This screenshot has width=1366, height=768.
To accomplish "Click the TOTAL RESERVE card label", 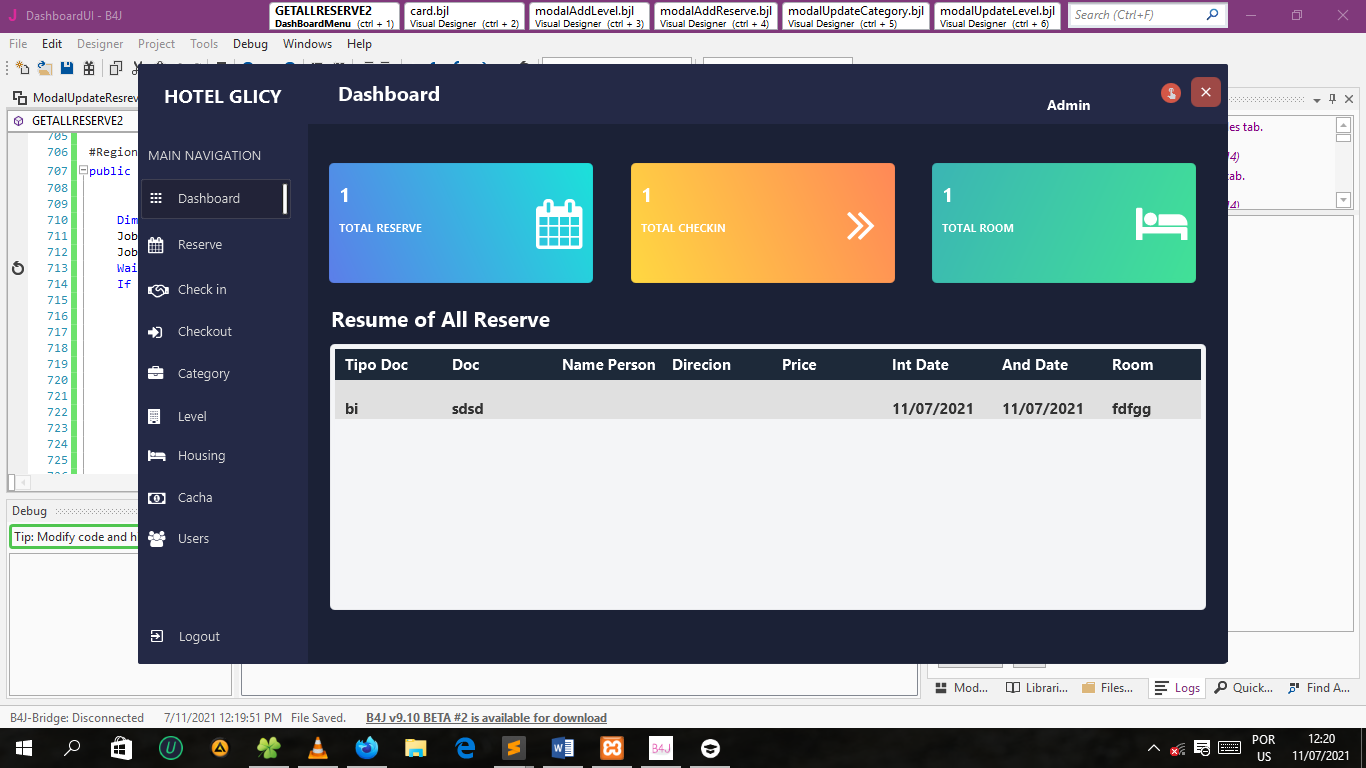I will point(380,228).
